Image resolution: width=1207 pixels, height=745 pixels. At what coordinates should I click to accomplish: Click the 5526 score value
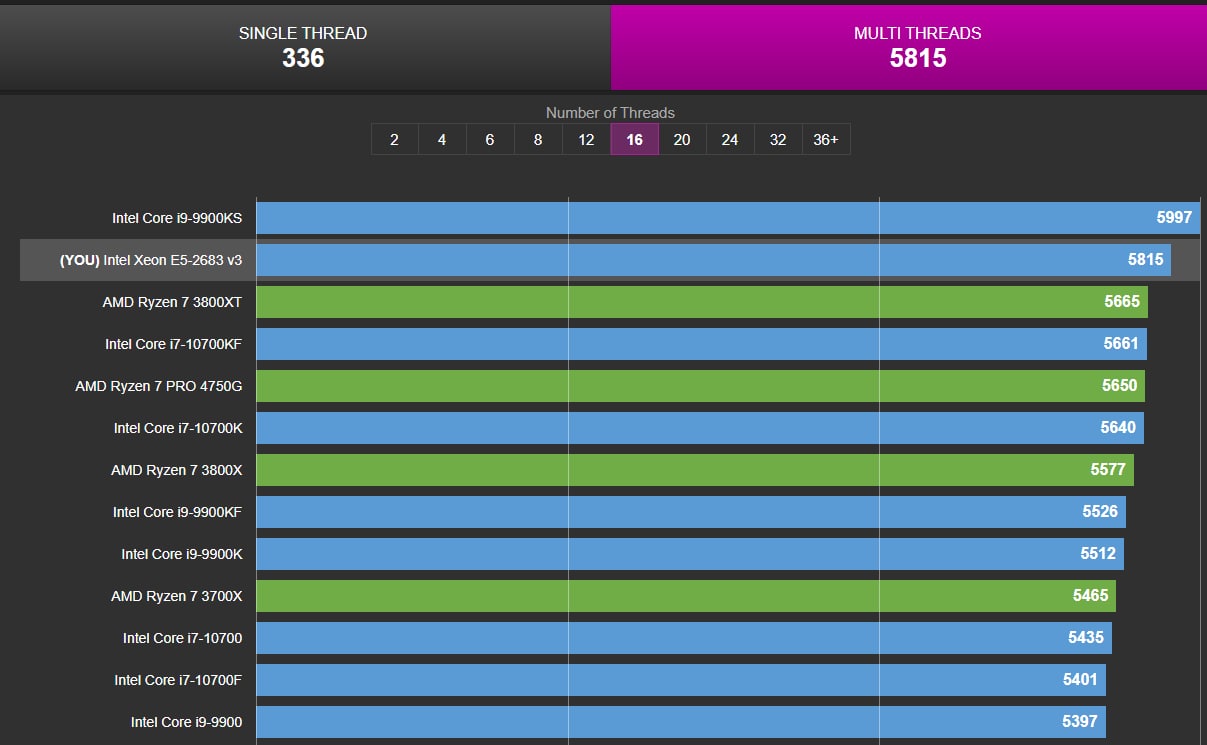[x=1100, y=511]
